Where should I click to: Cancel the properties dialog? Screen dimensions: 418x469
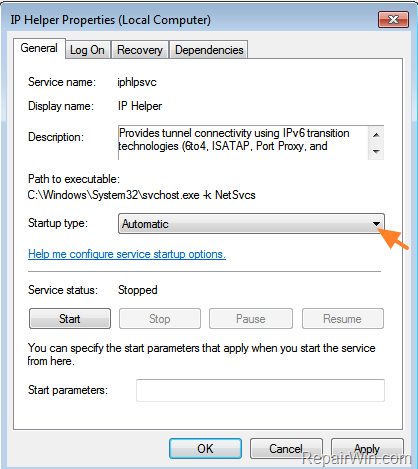[286, 449]
